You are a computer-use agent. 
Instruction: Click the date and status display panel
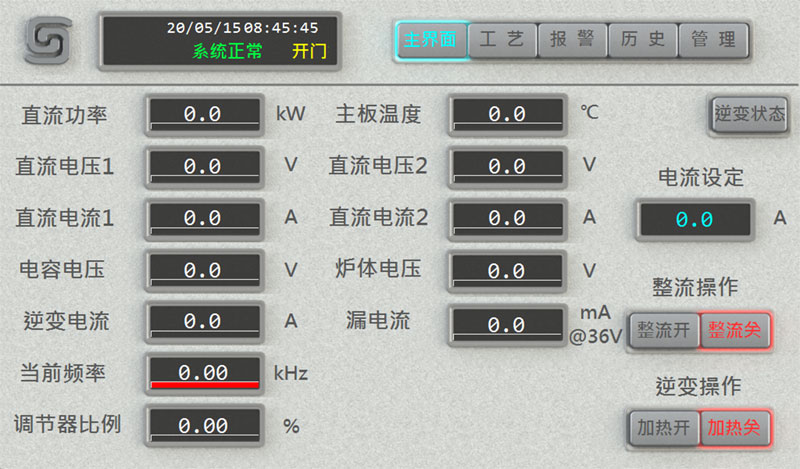220,41
